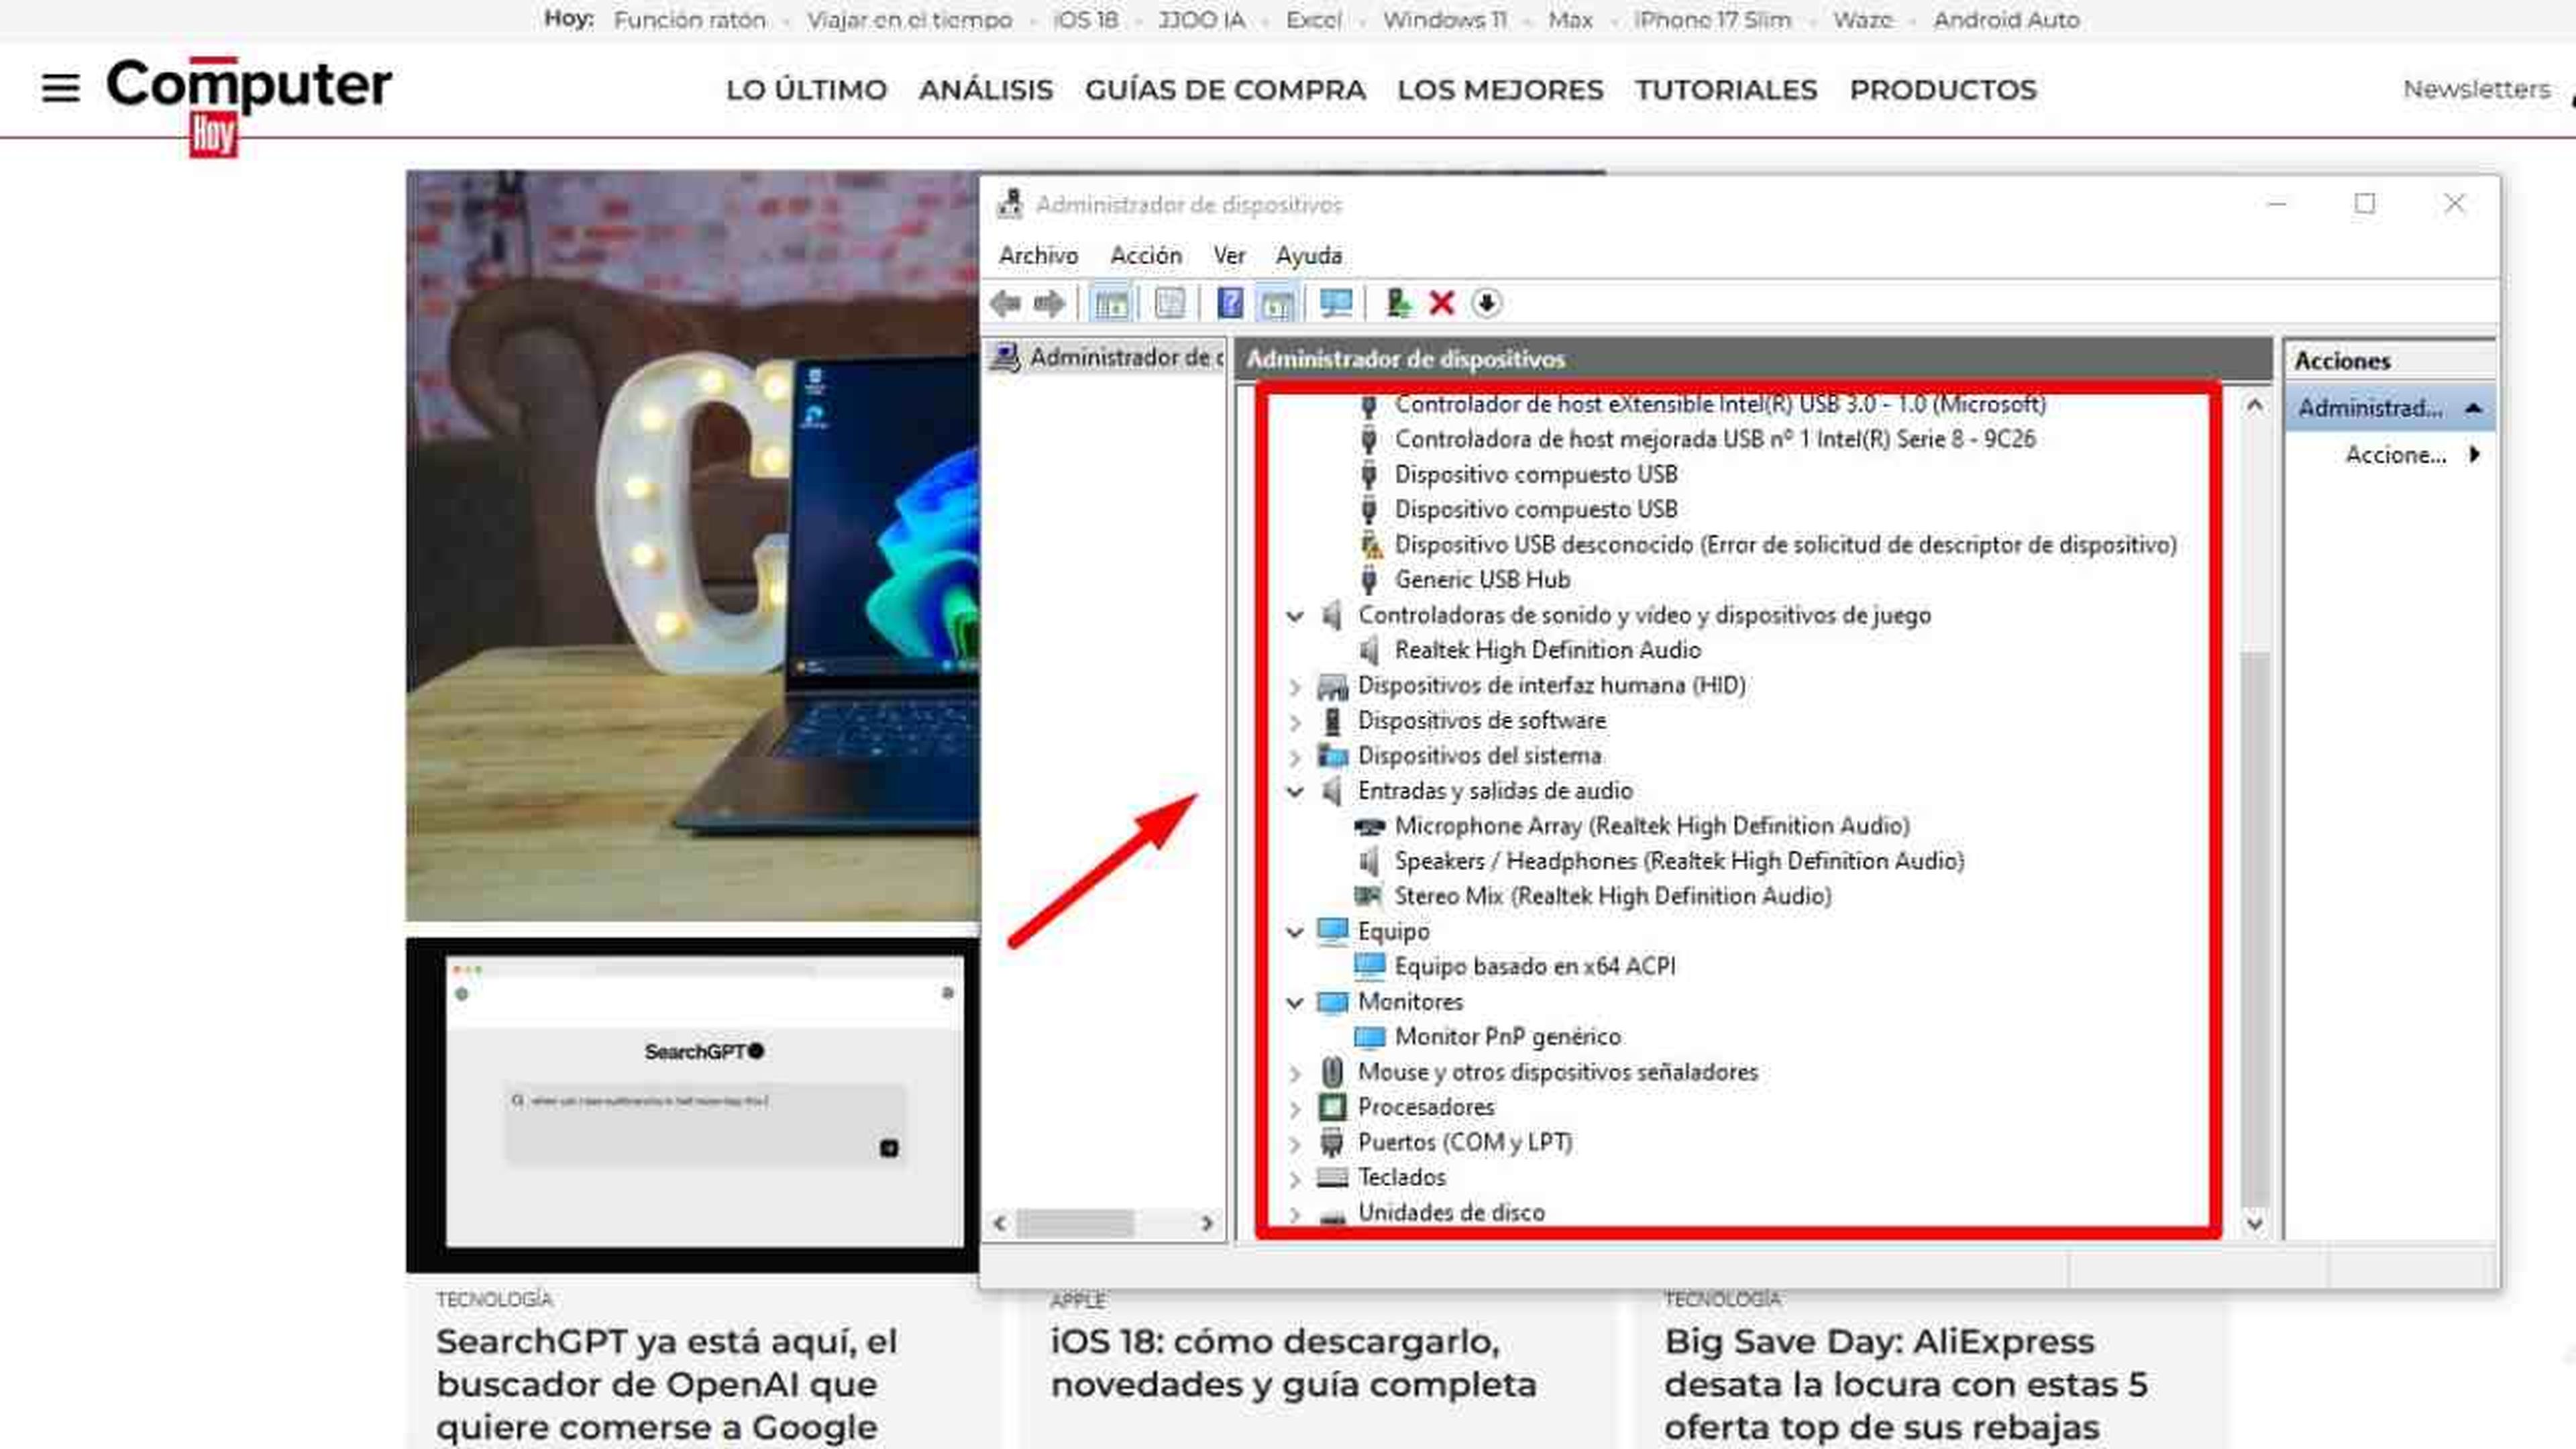
Task: Select the Unidades de disco category
Action: pyautogui.click(x=1451, y=1212)
